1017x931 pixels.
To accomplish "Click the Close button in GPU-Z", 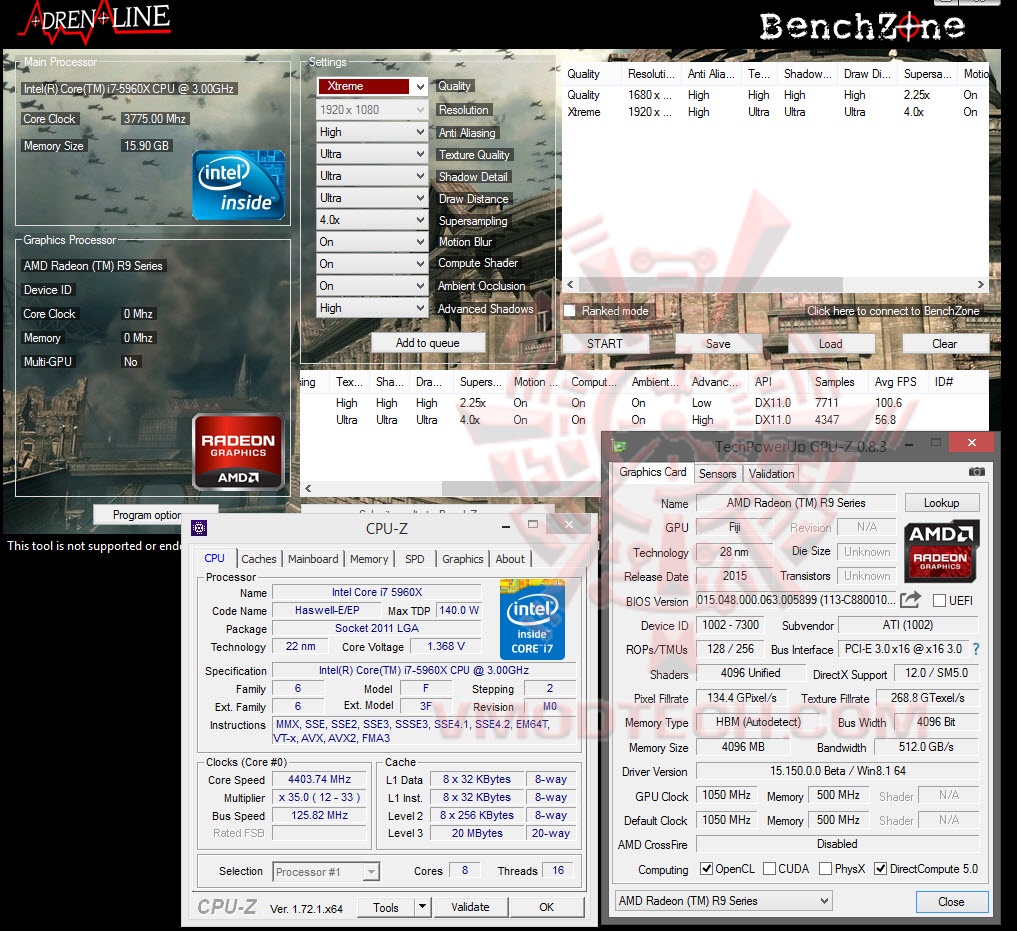I will [951, 901].
